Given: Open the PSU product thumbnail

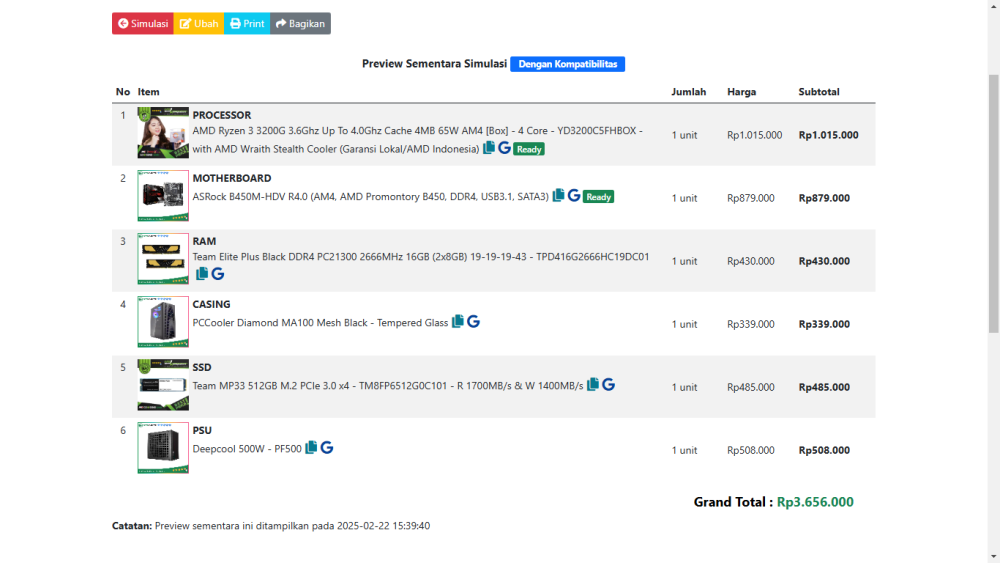Looking at the screenshot, I should pos(163,448).
